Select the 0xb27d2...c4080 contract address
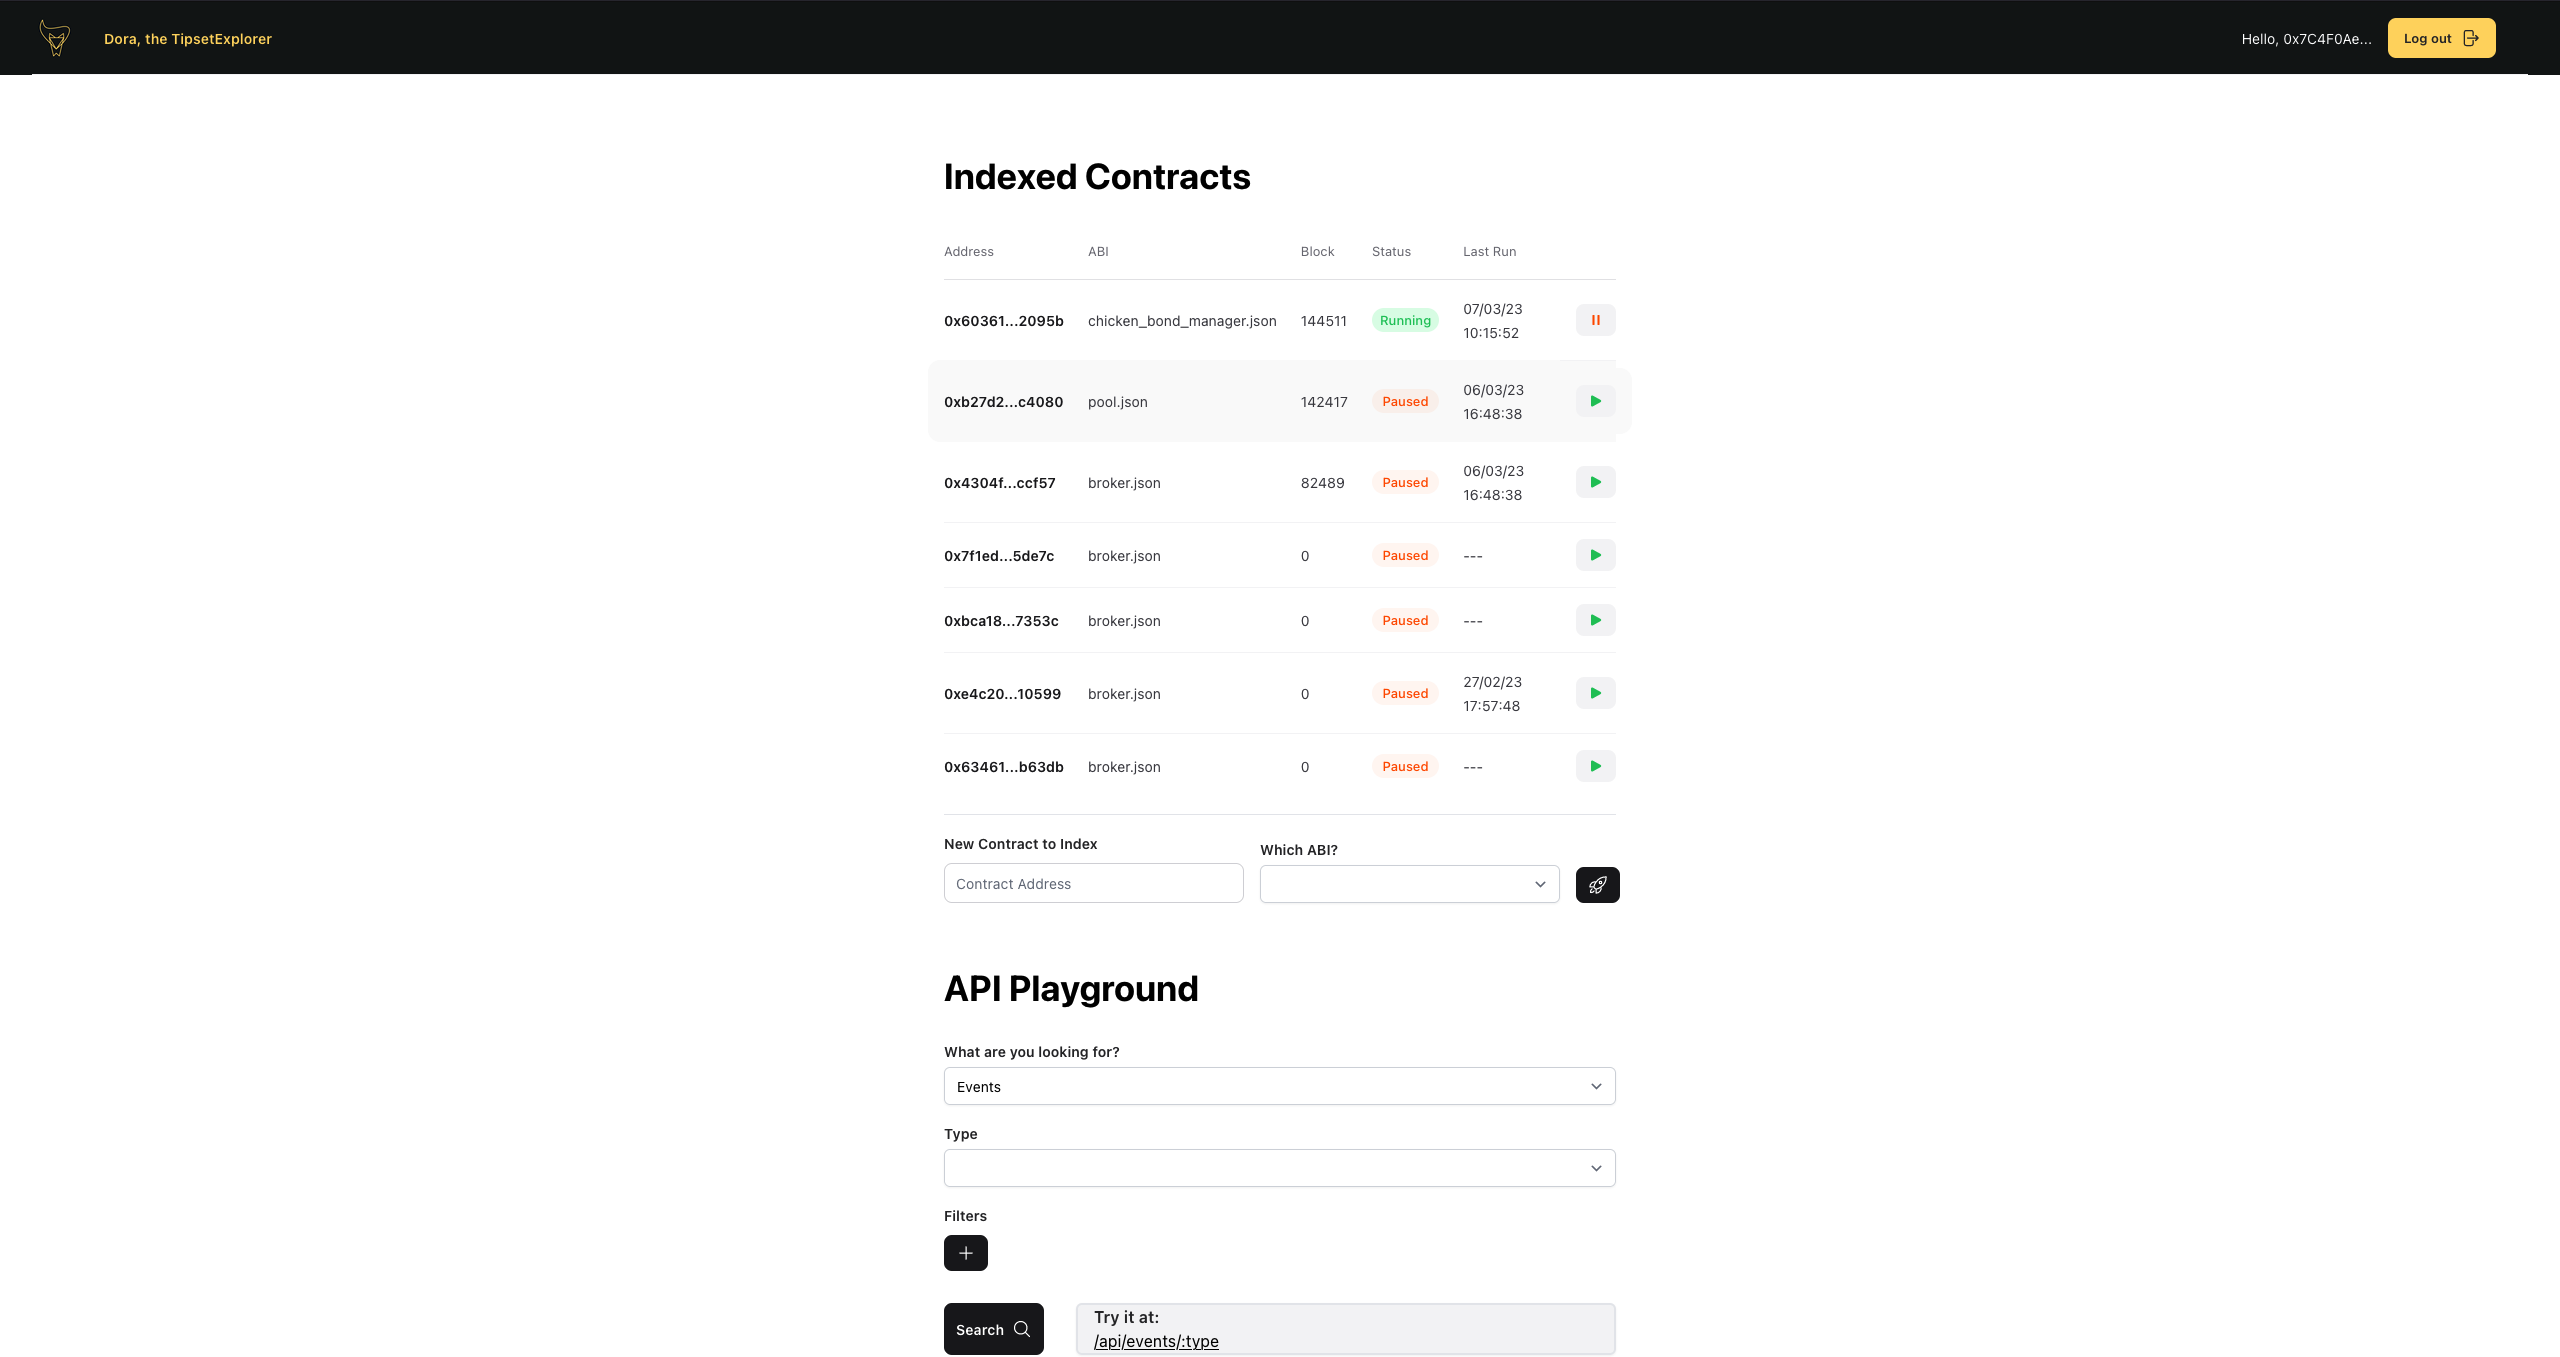This screenshot has width=2560, height=1357. [x=1003, y=402]
